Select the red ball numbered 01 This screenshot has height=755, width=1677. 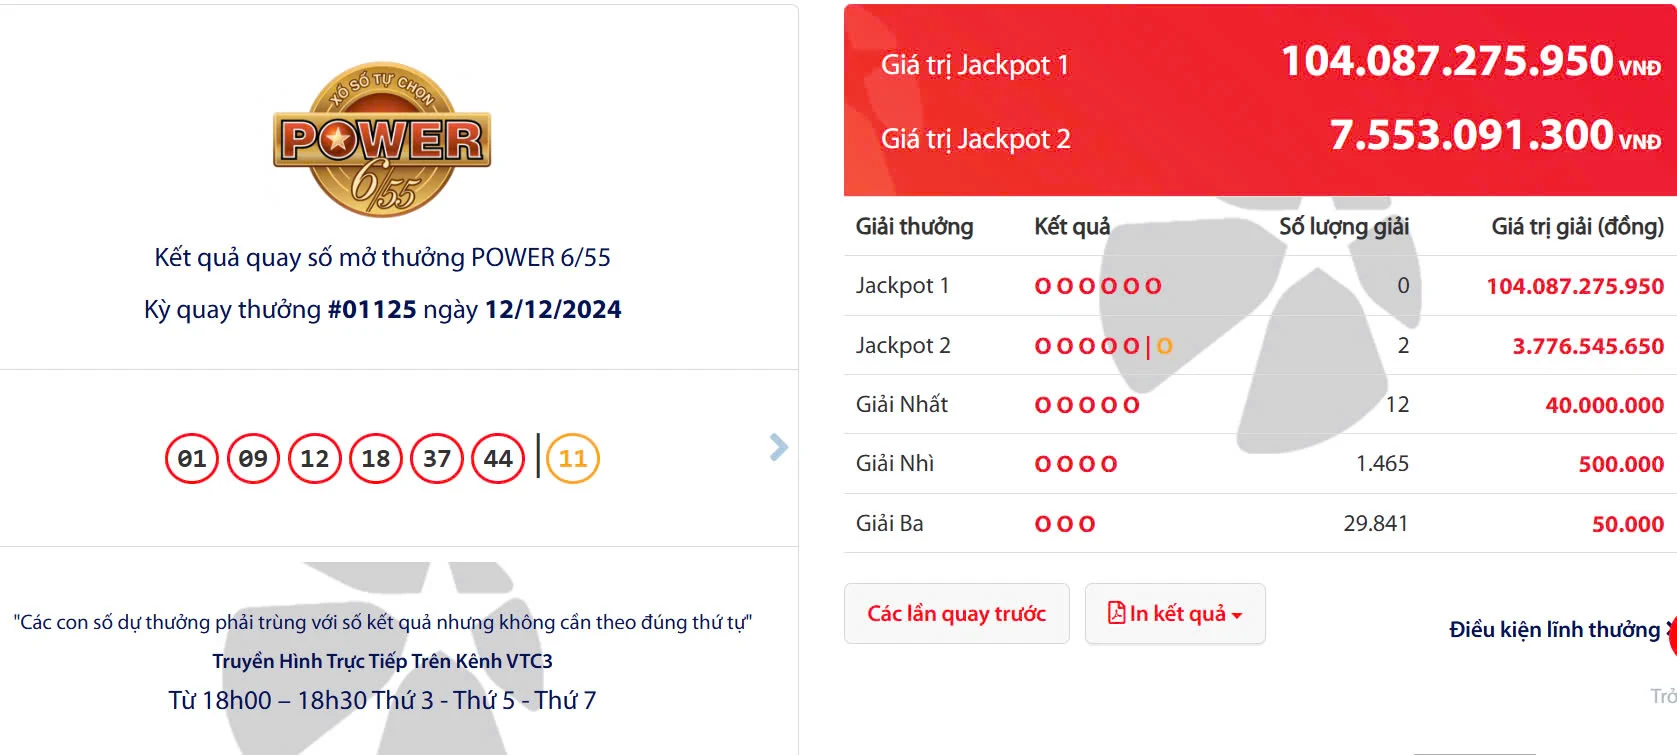click(x=192, y=457)
